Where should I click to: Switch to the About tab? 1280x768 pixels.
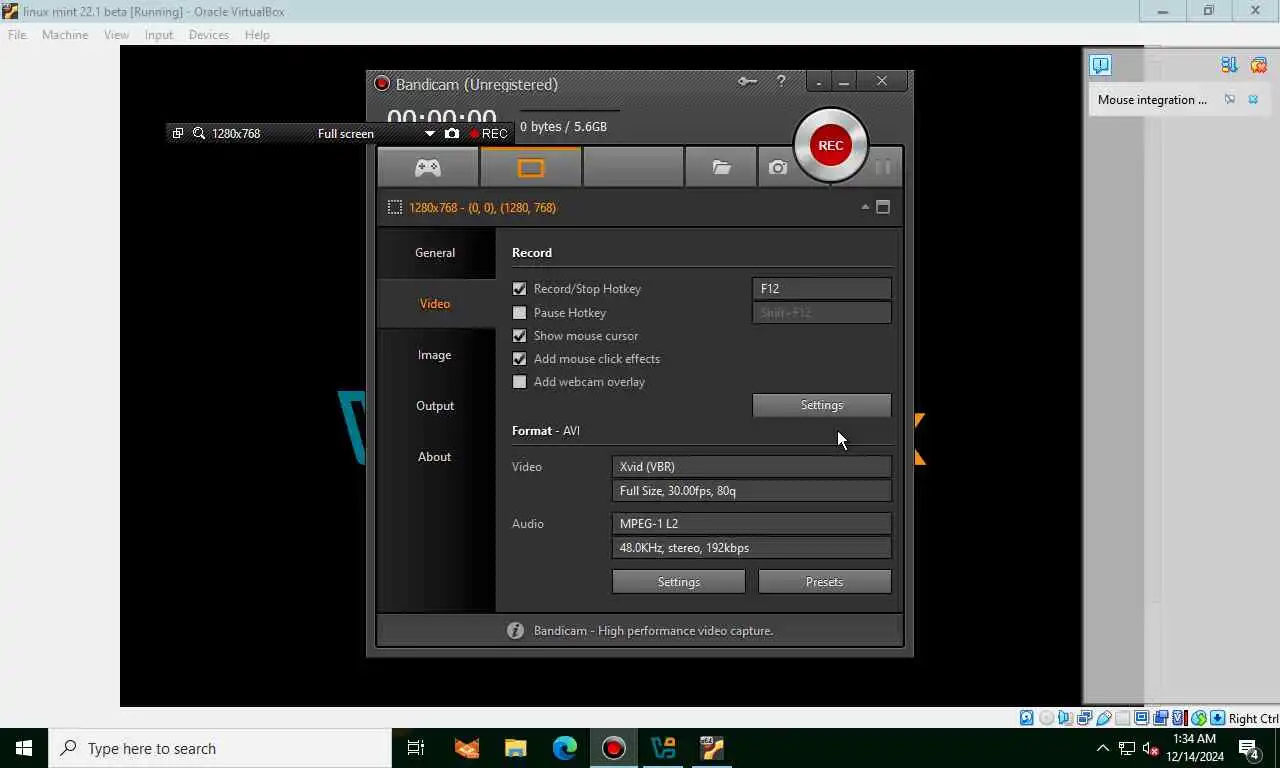(x=435, y=457)
